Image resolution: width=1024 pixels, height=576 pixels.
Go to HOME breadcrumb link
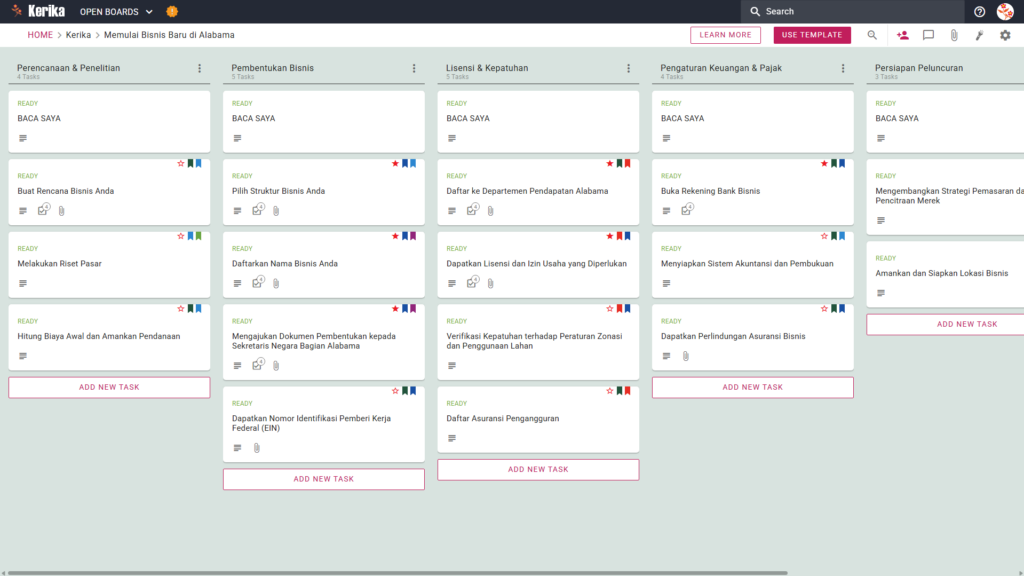pyautogui.click(x=40, y=35)
